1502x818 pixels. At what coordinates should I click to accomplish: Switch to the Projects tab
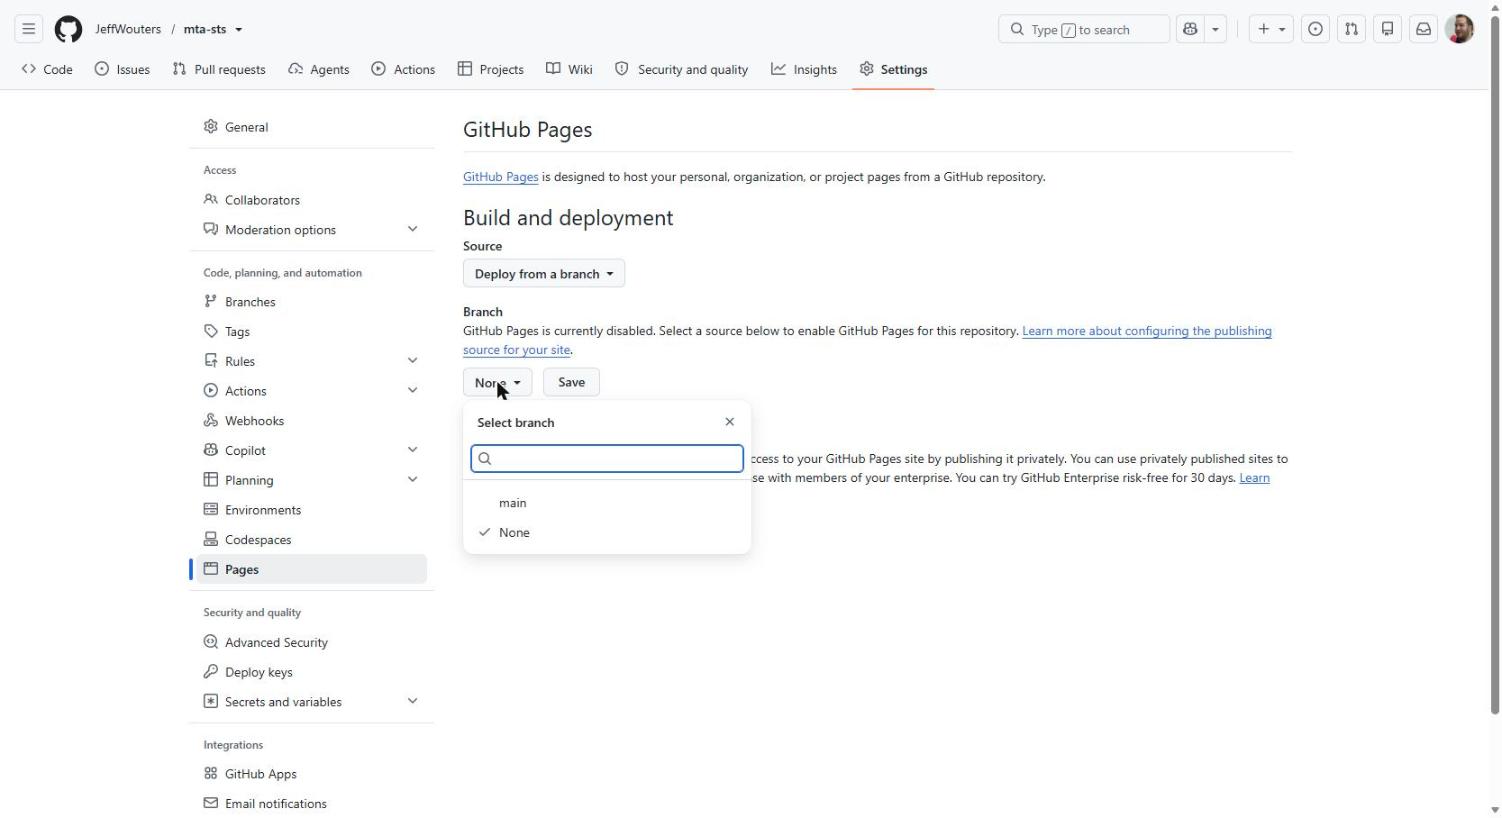(x=491, y=69)
